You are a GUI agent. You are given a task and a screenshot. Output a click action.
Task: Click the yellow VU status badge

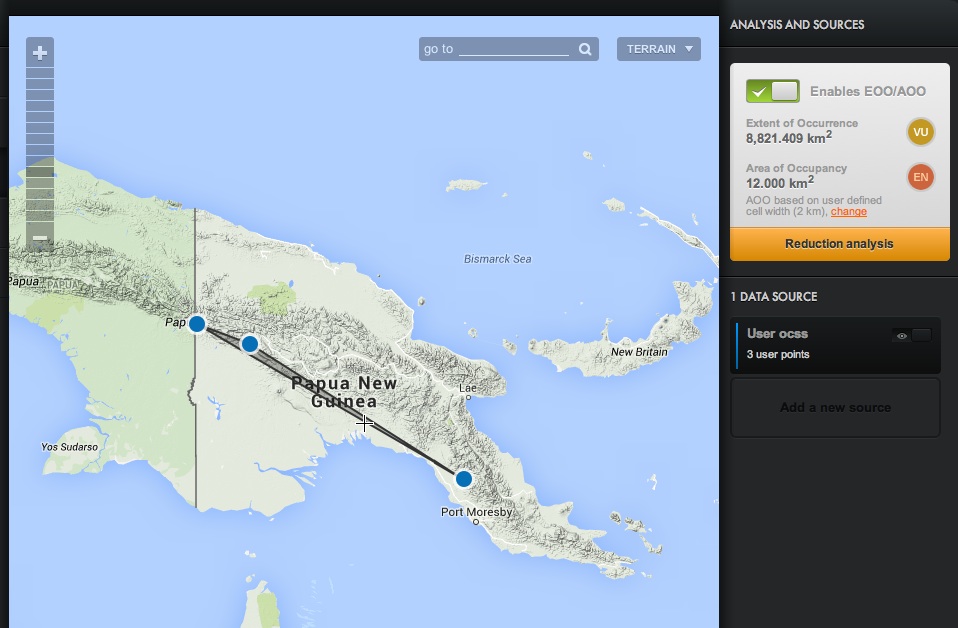coord(920,132)
